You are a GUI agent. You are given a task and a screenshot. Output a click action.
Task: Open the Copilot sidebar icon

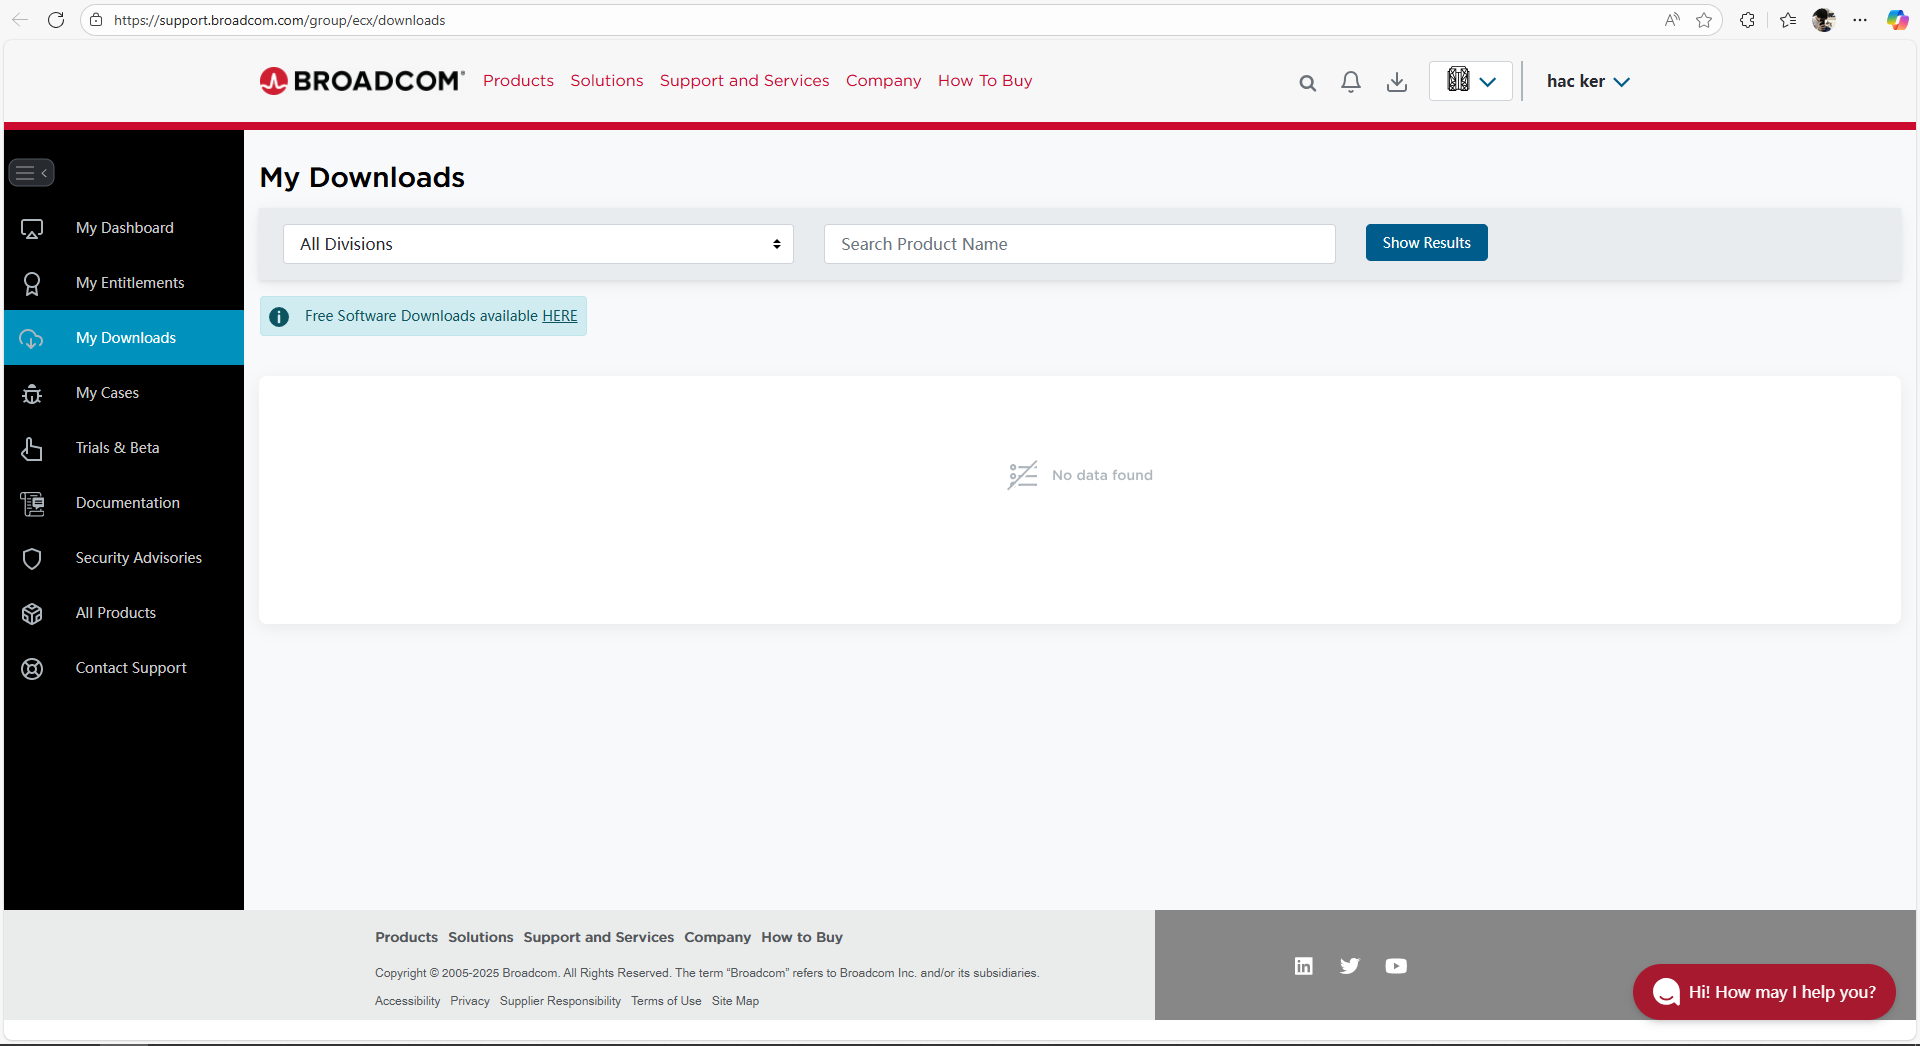tap(1897, 20)
